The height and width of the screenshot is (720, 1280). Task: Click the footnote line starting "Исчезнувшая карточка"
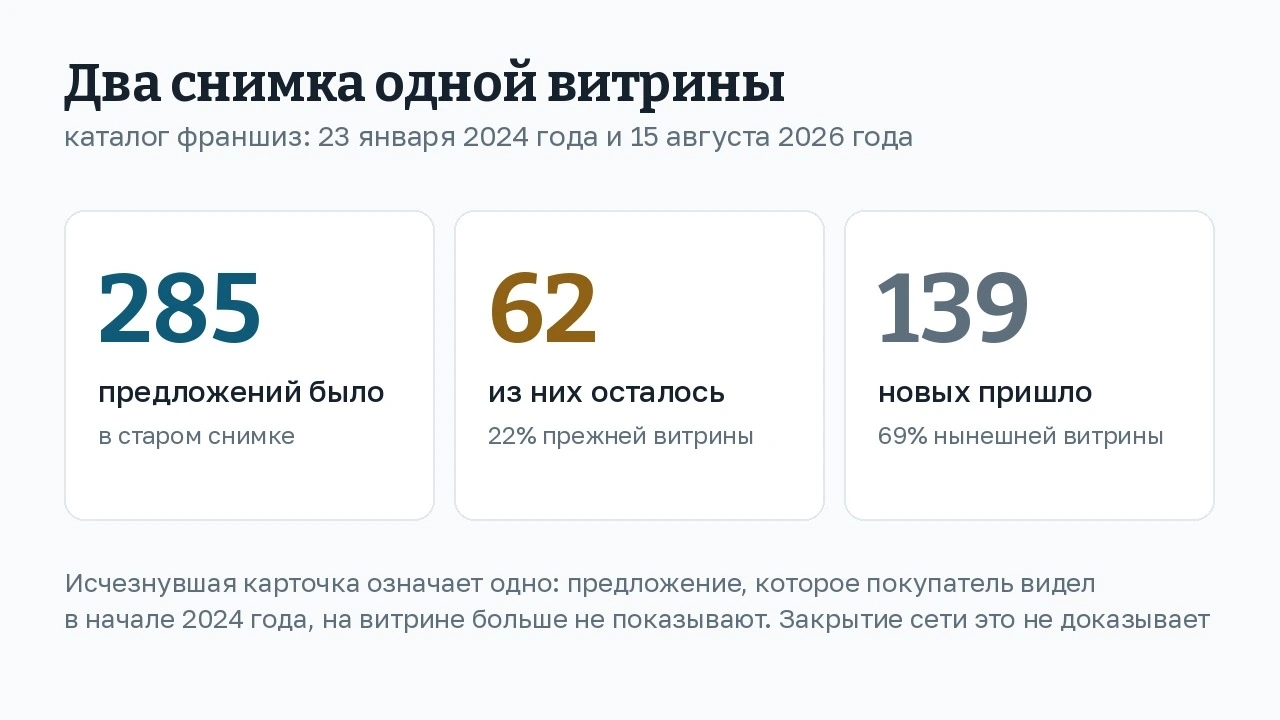580,584
